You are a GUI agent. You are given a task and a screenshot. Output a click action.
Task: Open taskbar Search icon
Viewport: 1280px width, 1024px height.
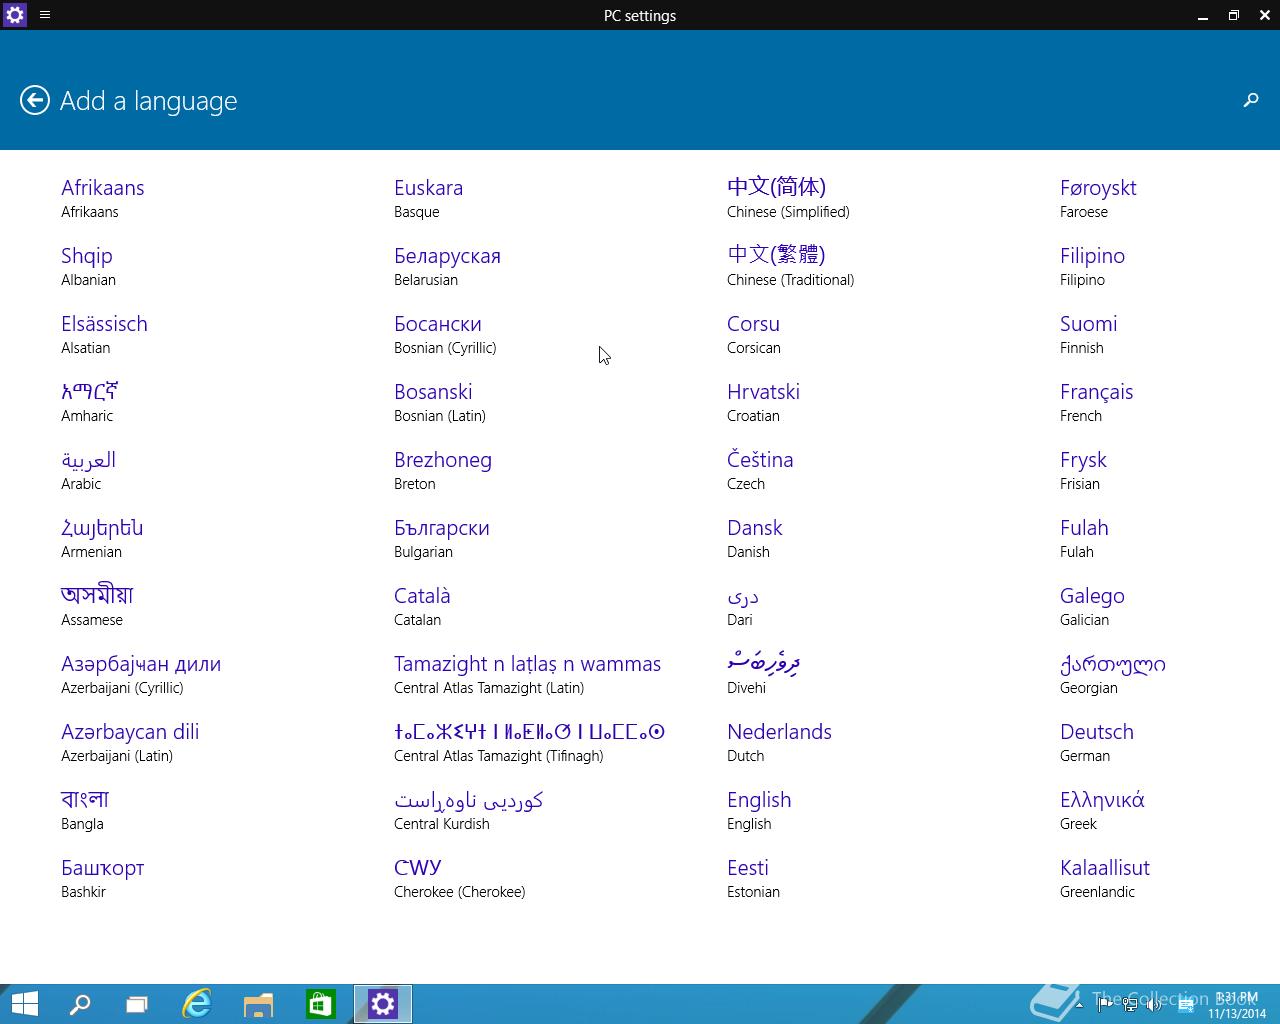[79, 1004]
